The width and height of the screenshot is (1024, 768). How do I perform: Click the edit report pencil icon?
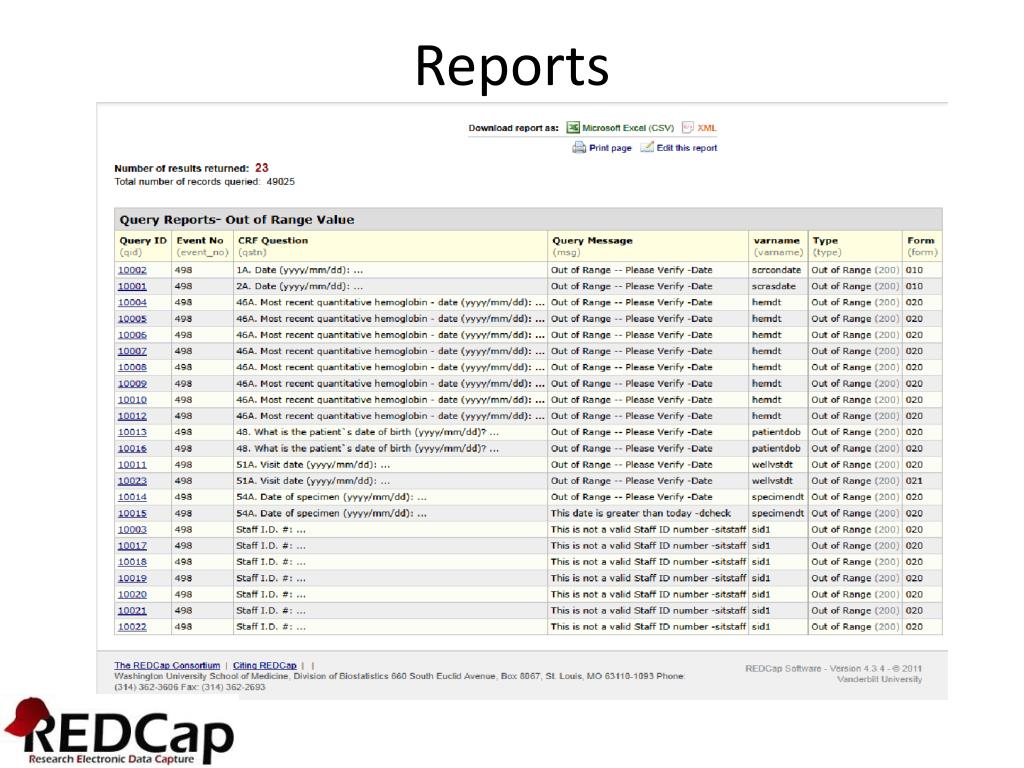[647, 147]
